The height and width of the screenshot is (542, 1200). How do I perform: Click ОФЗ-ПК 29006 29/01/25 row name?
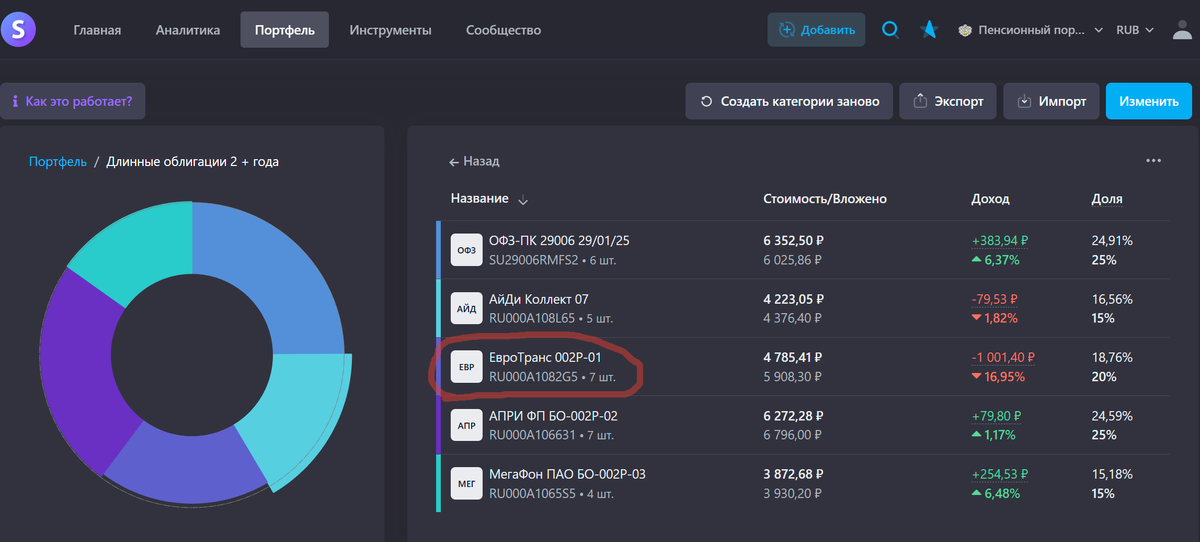pyautogui.click(x=559, y=241)
